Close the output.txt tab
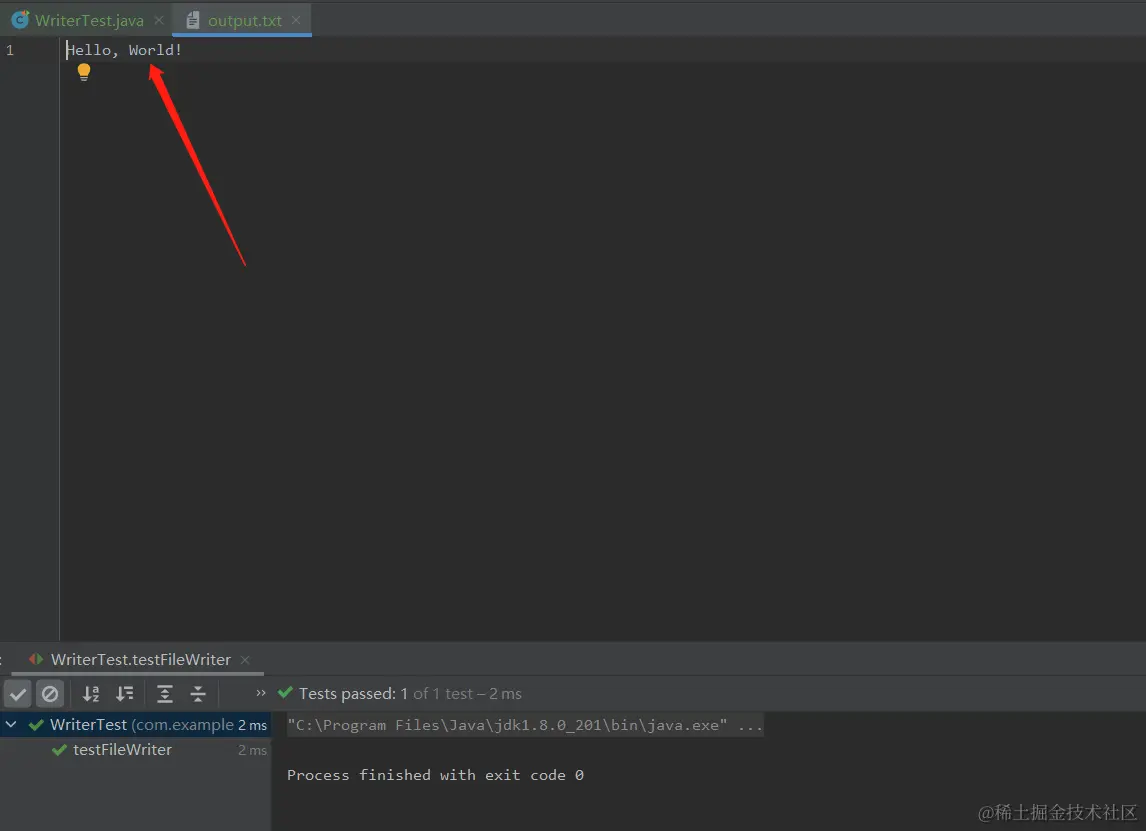 [x=296, y=20]
